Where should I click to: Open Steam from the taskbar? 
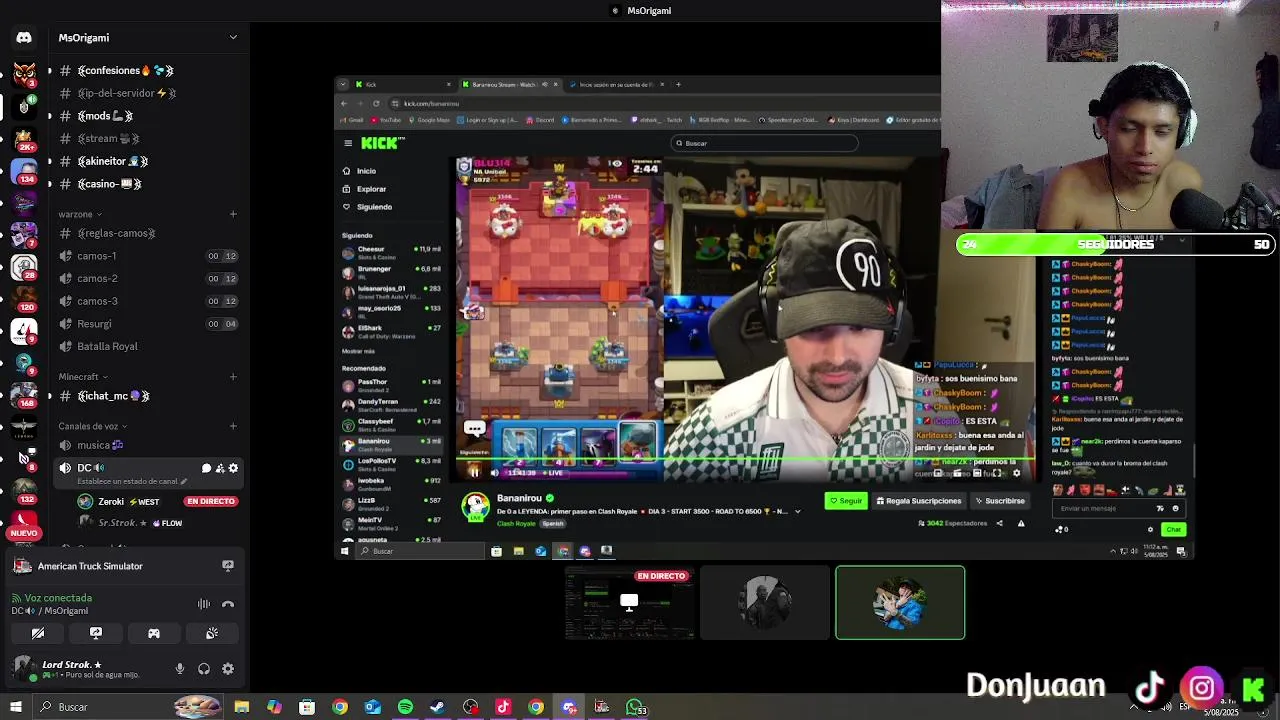tap(437, 707)
